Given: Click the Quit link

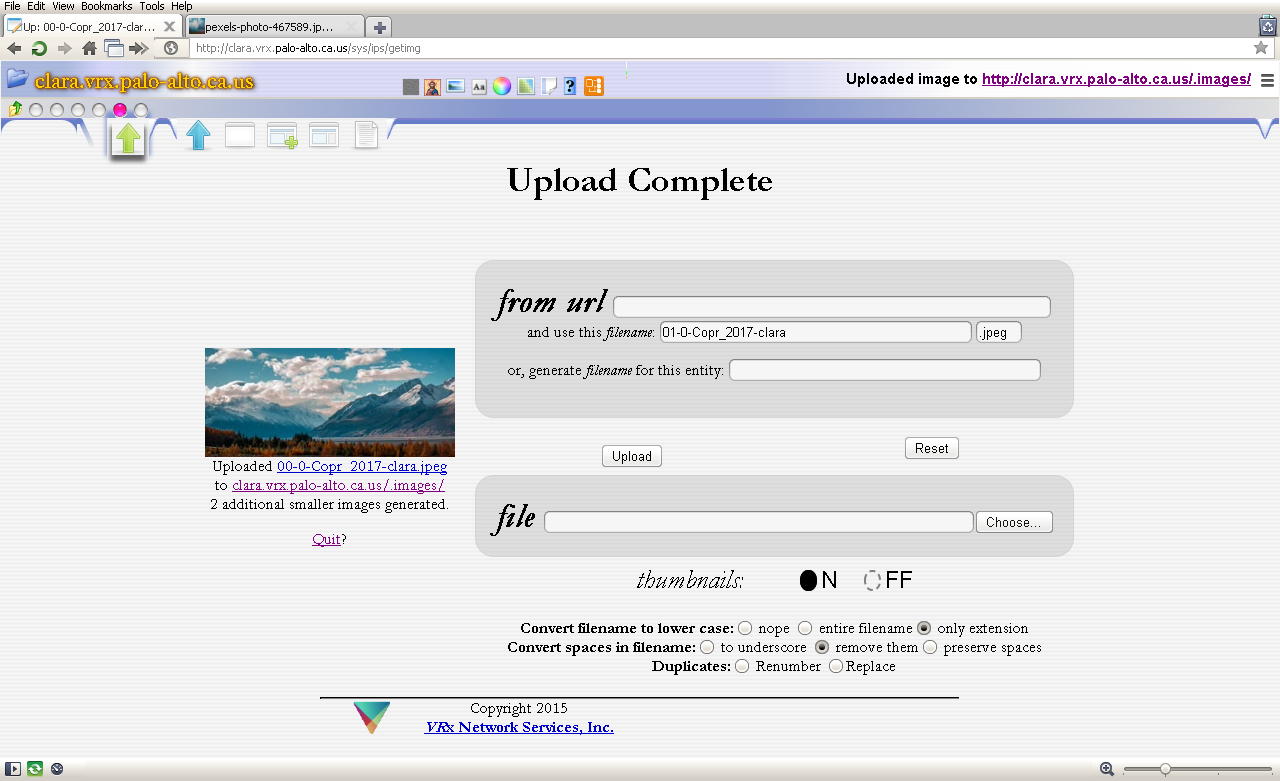Looking at the screenshot, I should pyautogui.click(x=326, y=539).
